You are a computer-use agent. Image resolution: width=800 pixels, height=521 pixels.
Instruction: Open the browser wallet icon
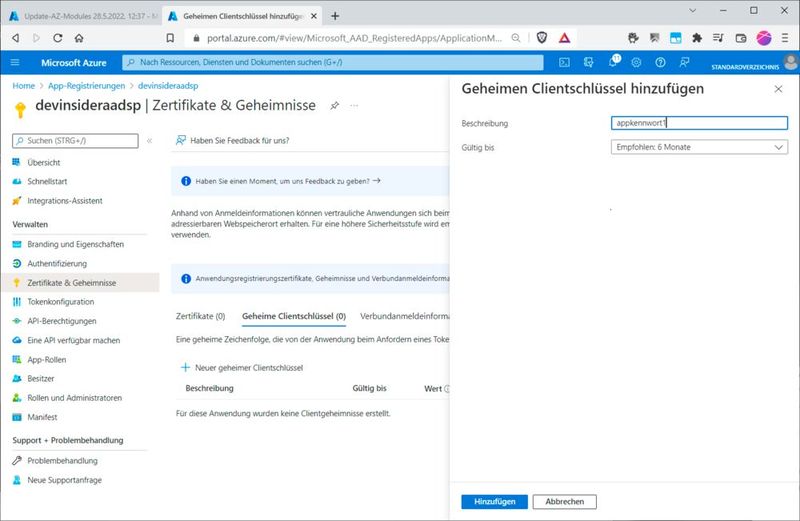(x=741, y=38)
